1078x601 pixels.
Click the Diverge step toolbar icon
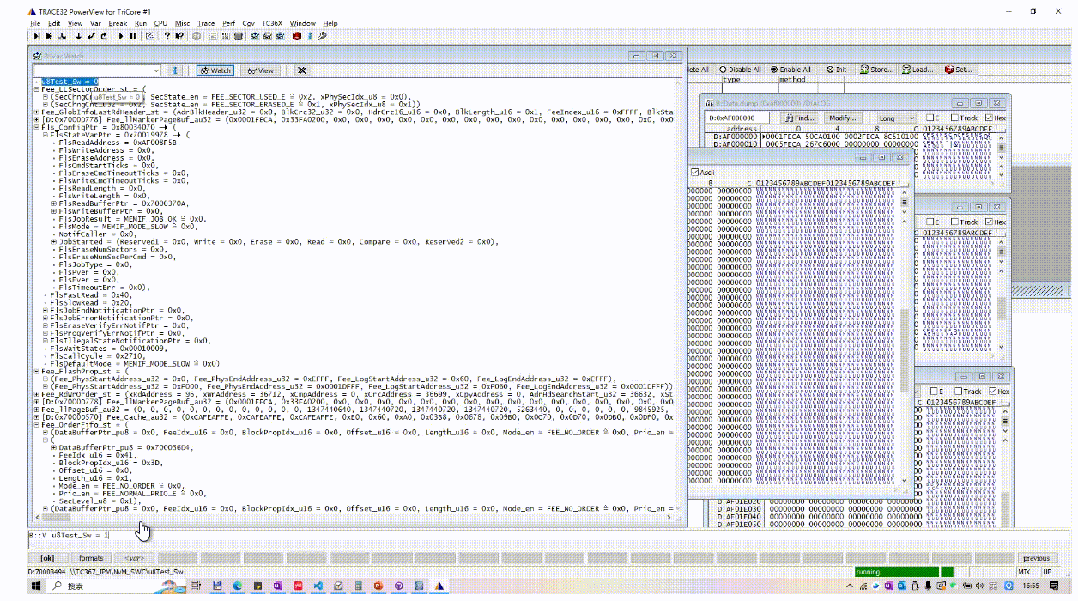pyautogui.click(x=63, y=36)
